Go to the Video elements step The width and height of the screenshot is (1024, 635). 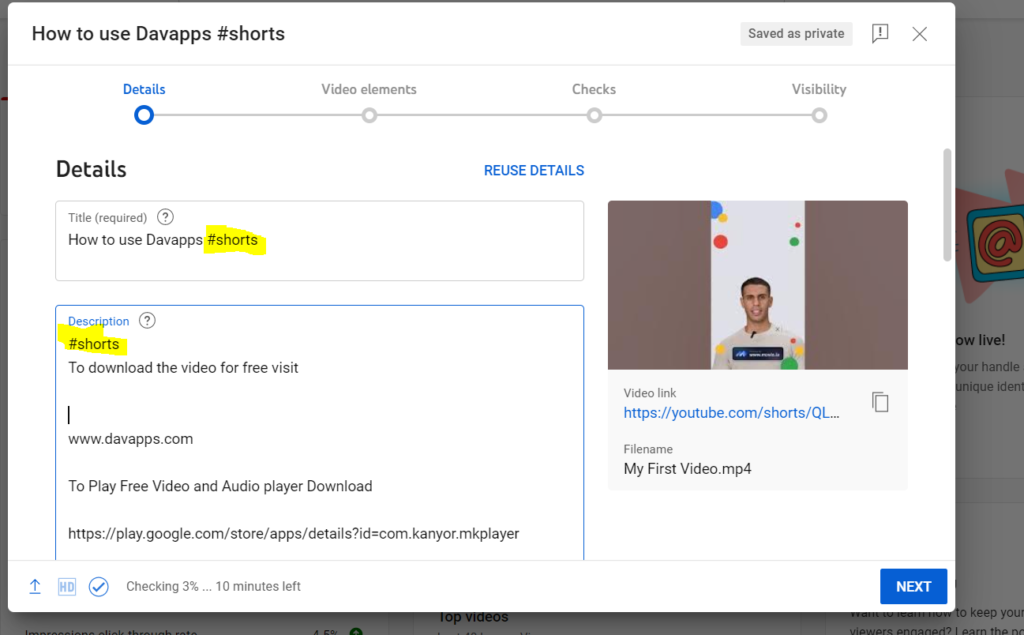click(369, 90)
